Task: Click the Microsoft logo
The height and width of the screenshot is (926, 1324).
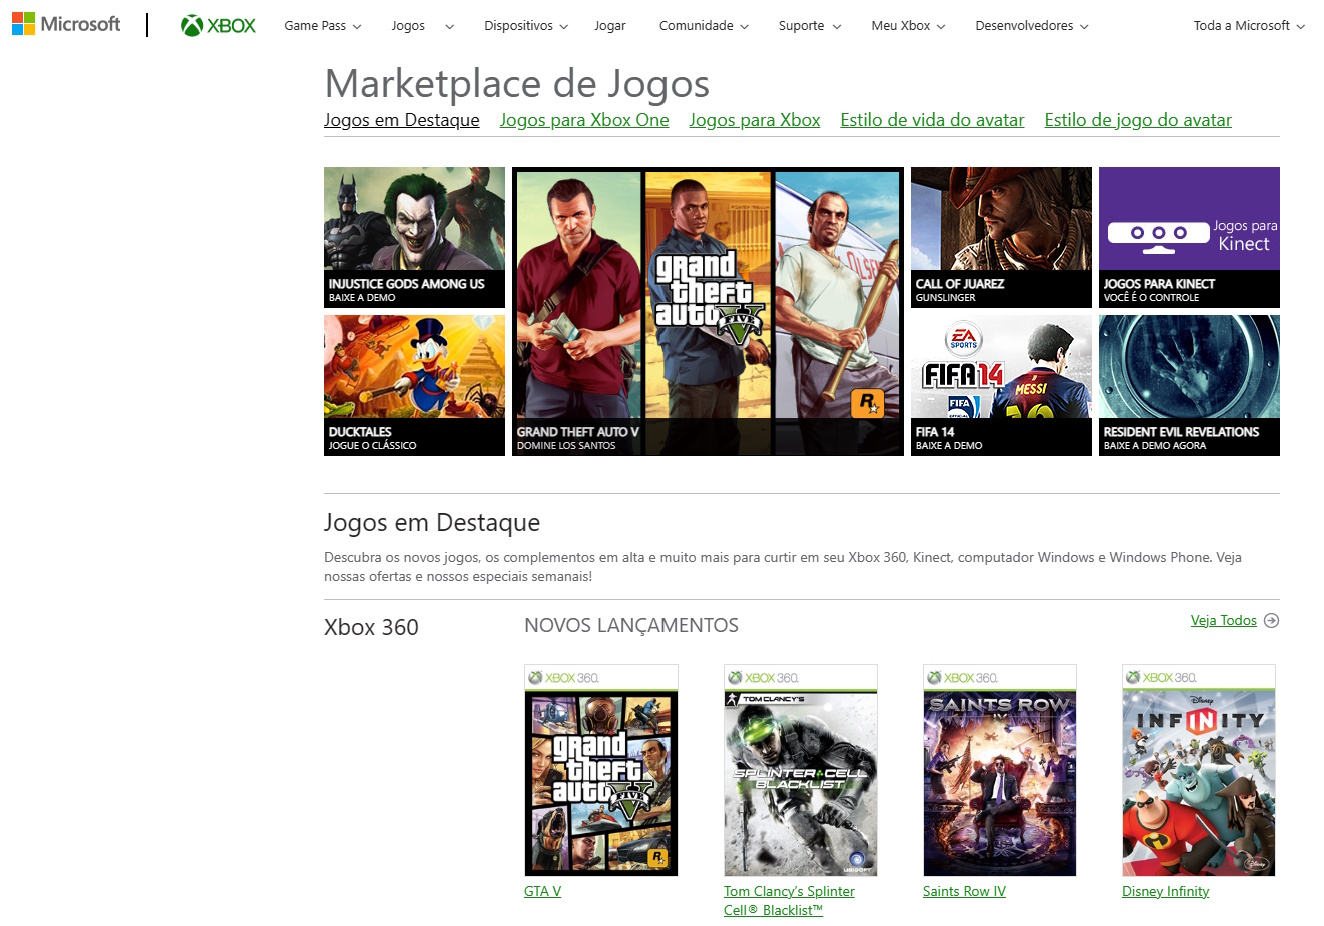Action: coord(66,24)
